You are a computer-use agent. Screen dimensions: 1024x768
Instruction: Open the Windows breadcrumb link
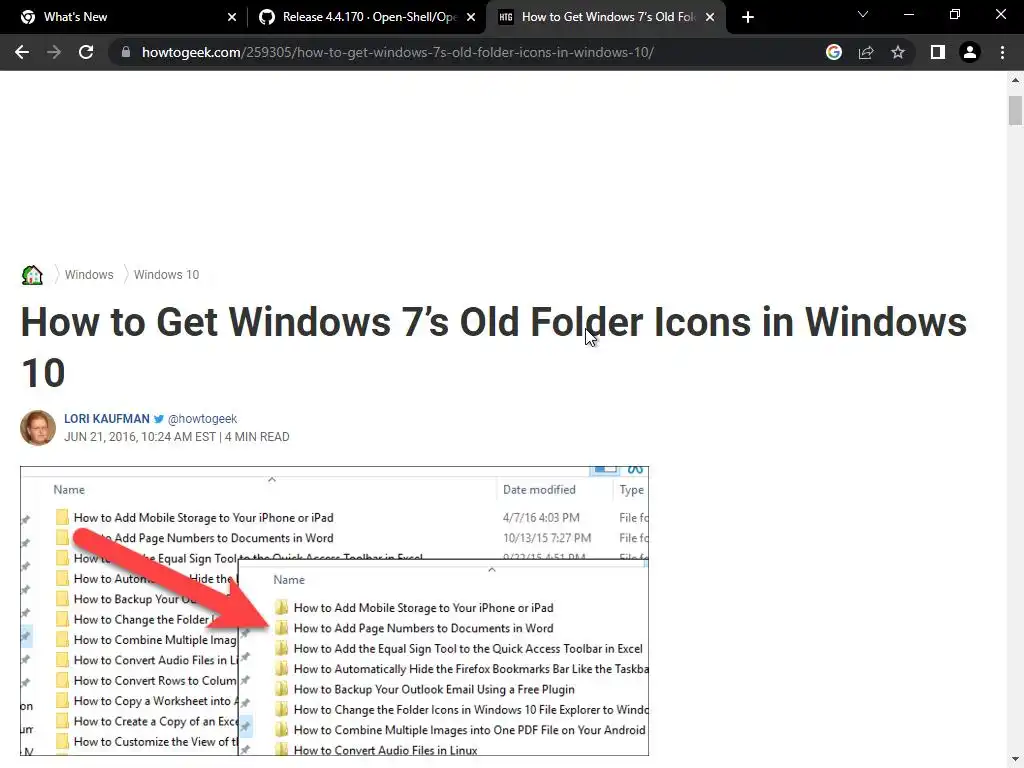pyautogui.click(x=89, y=275)
